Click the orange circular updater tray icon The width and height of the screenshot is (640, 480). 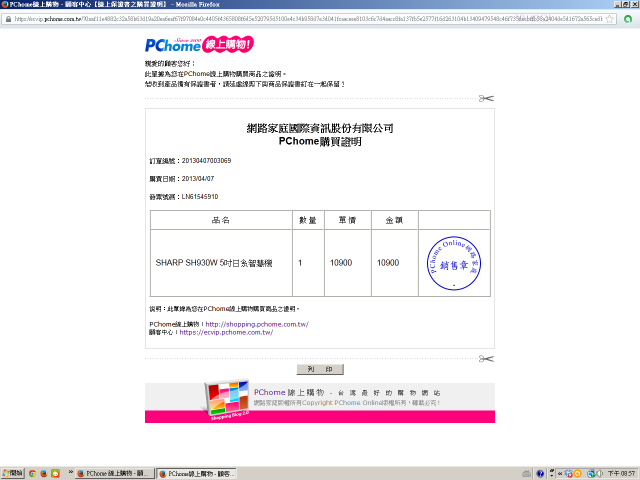click(578, 473)
